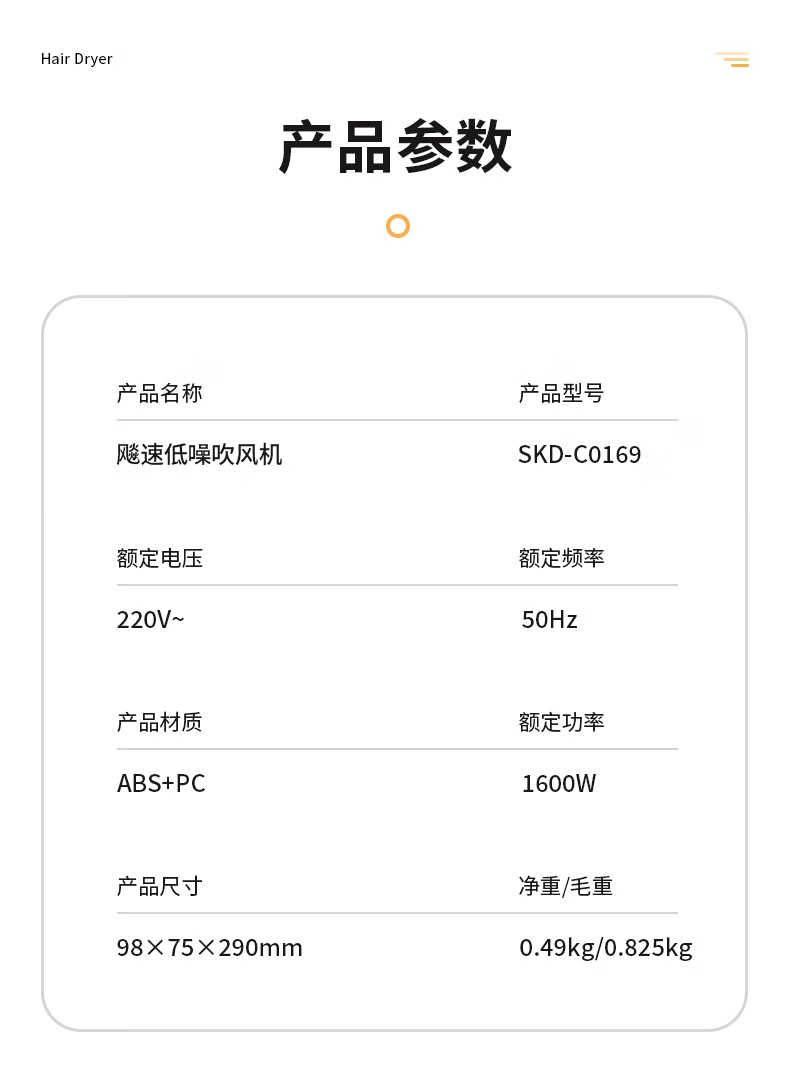The width and height of the screenshot is (790, 1089).
Task: Select the 1600W power value
Action: pyautogui.click(x=559, y=783)
